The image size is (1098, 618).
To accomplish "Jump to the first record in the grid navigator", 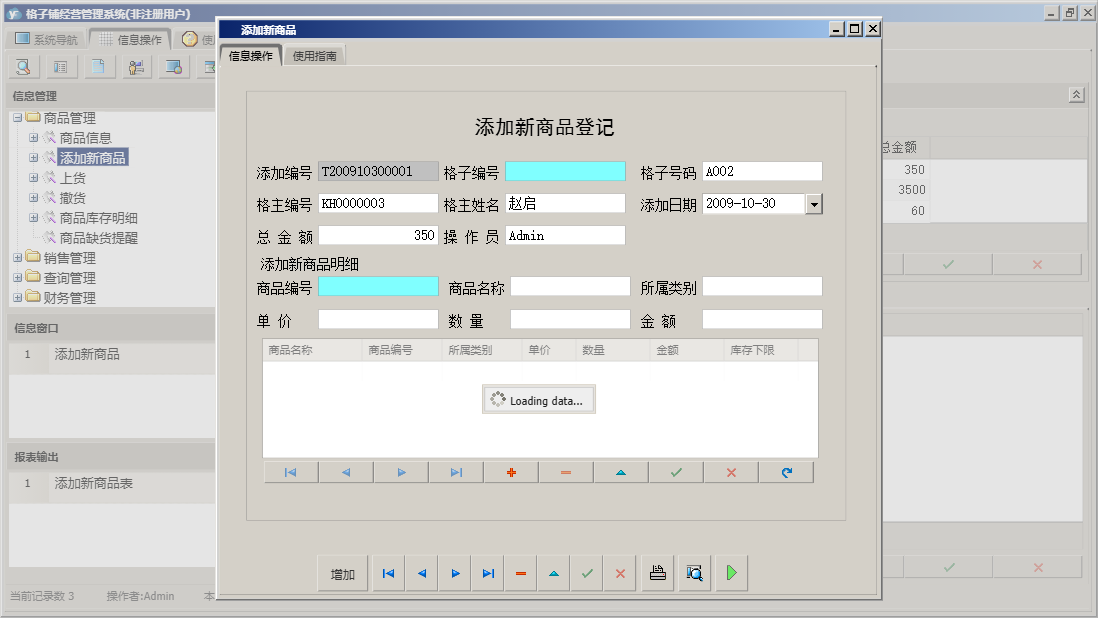I will pos(290,471).
